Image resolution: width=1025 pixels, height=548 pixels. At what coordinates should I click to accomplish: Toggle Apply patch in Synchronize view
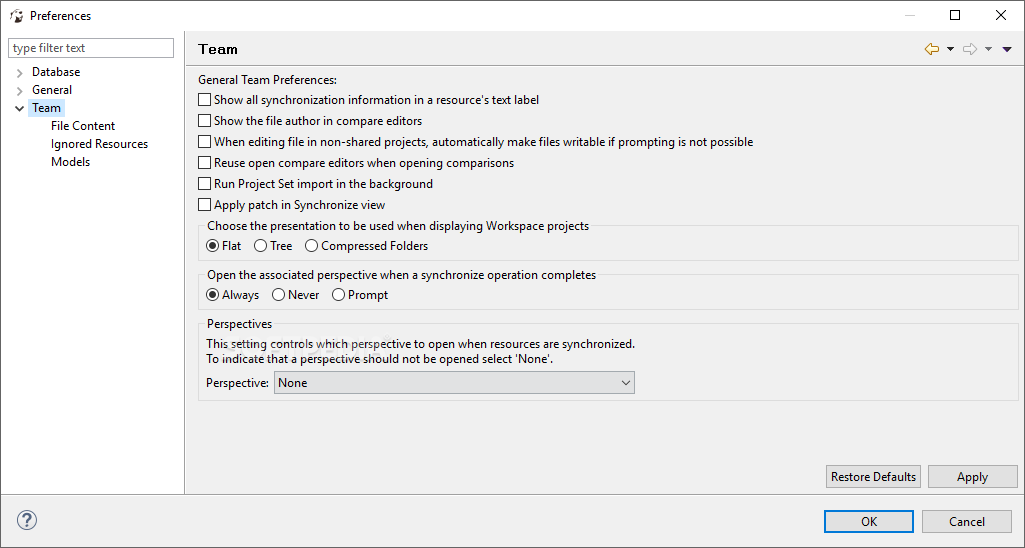click(205, 205)
